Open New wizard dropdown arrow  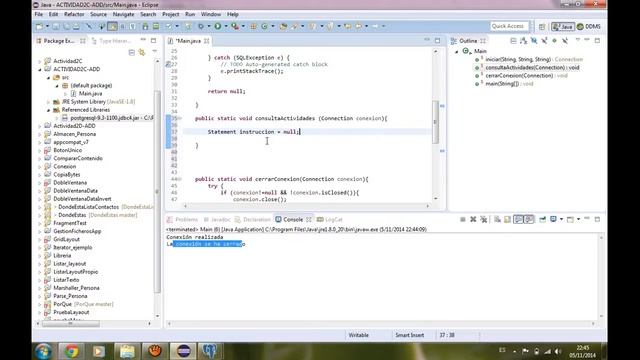47,26
